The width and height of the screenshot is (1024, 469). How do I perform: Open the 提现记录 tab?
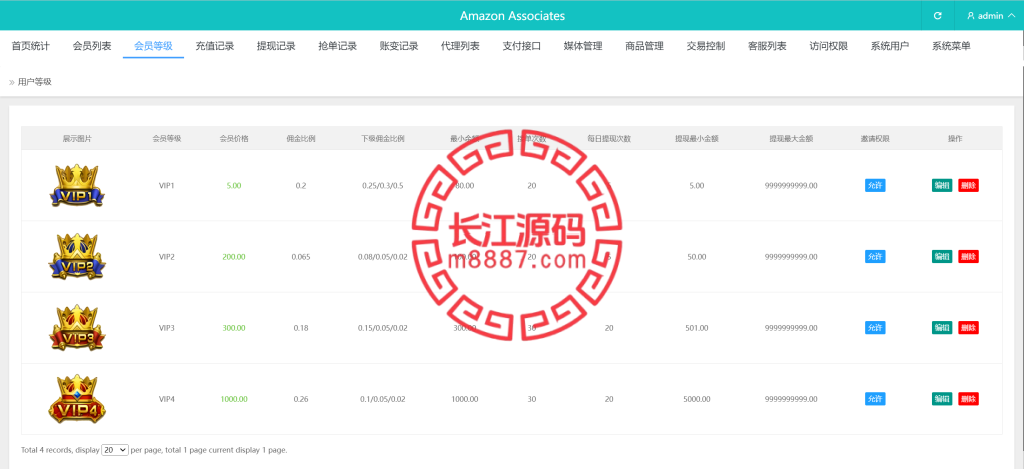pyautogui.click(x=276, y=46)
